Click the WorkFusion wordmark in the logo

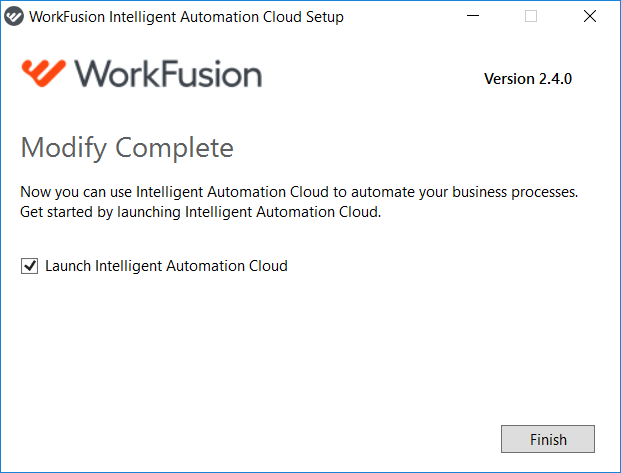coord(168,73)
